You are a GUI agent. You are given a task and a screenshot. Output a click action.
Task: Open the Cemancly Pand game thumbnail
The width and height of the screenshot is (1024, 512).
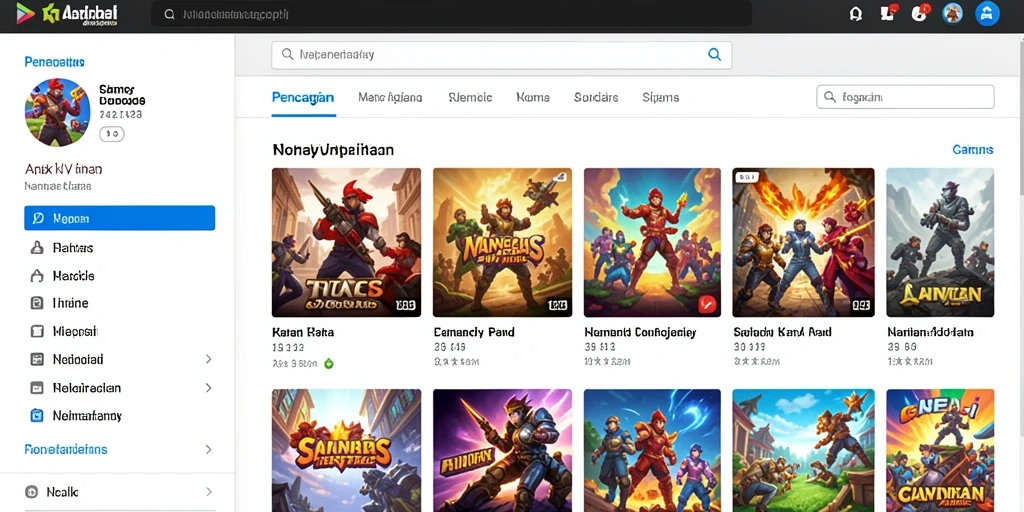[x=502, y=242]
